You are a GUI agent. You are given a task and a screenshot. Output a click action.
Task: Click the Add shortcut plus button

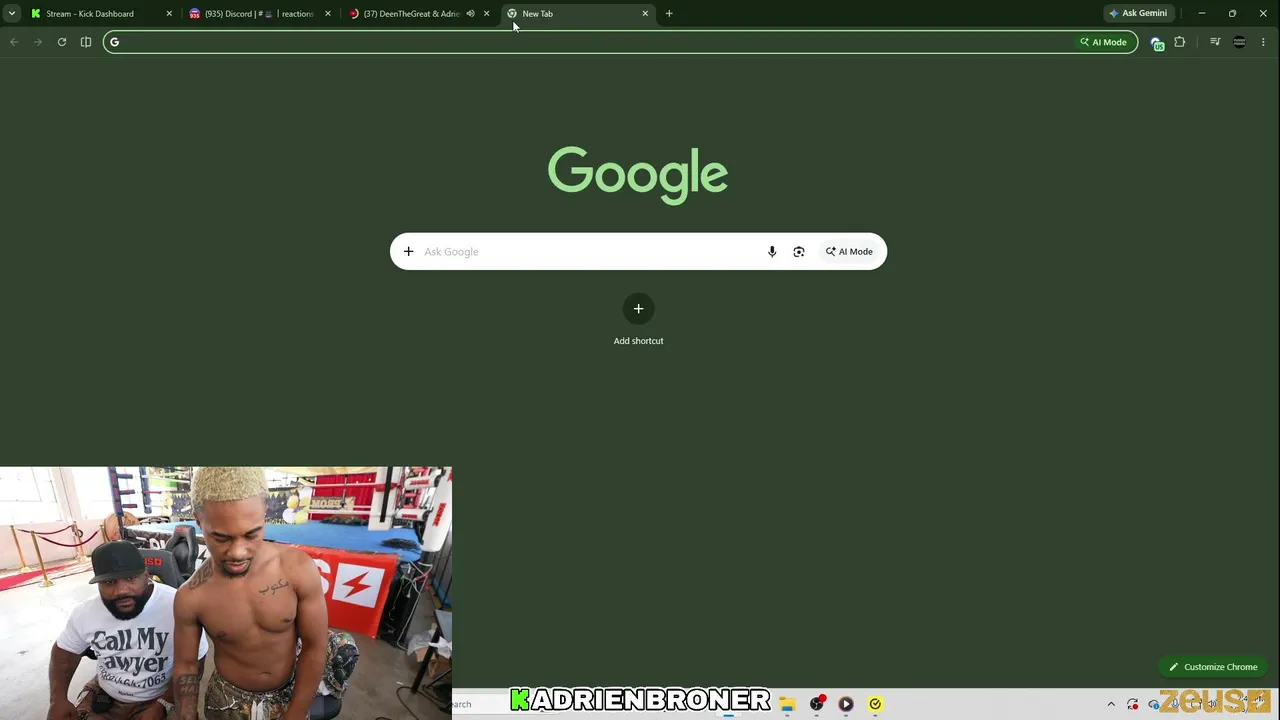point(638,309)
